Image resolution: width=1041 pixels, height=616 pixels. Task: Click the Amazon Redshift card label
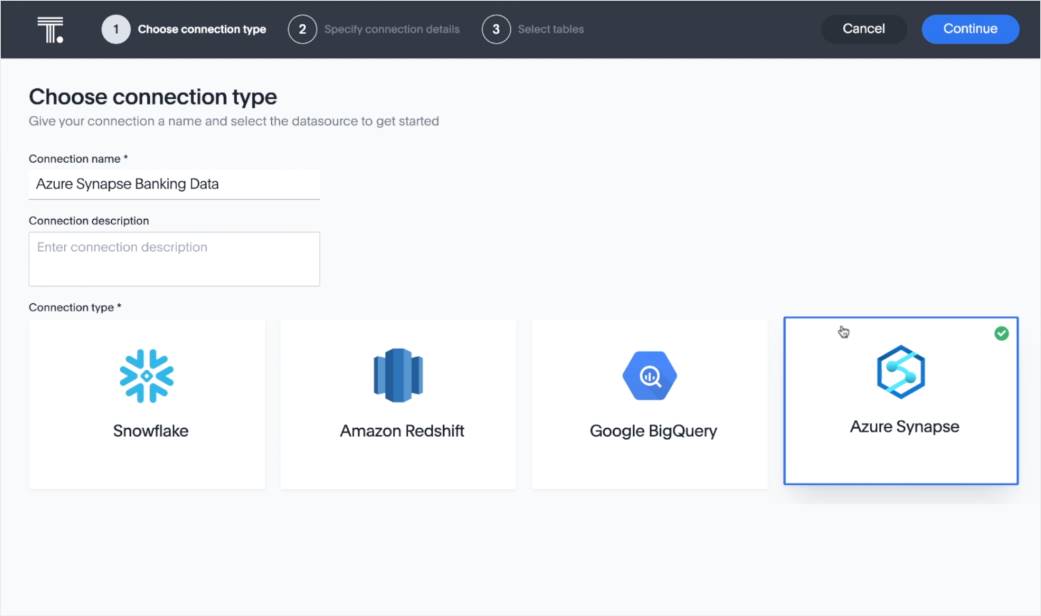402,431
